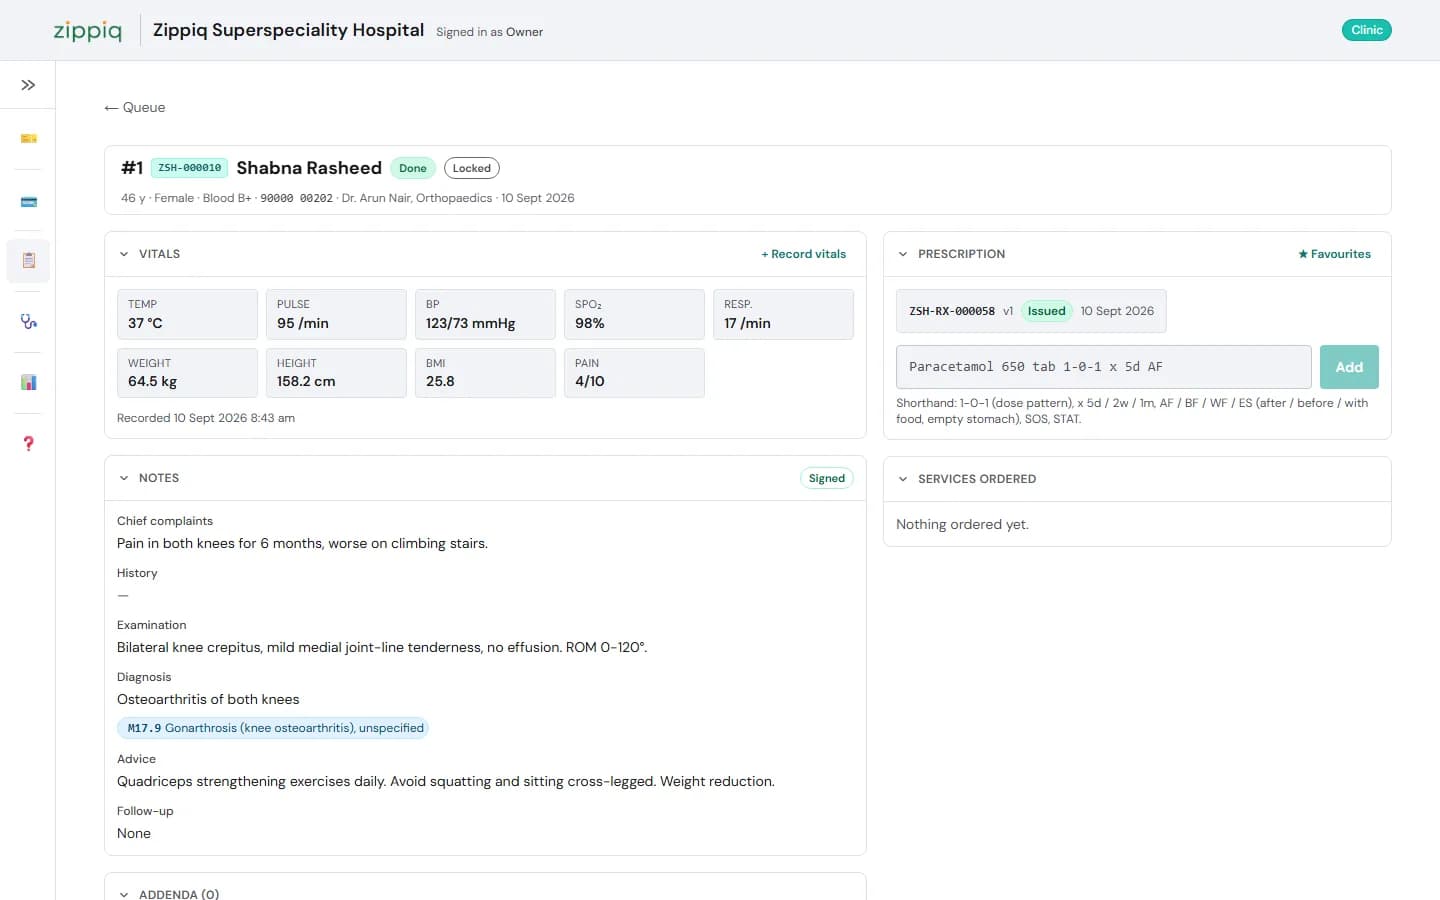Click the red question mark help icon

(x=28, y=443)
